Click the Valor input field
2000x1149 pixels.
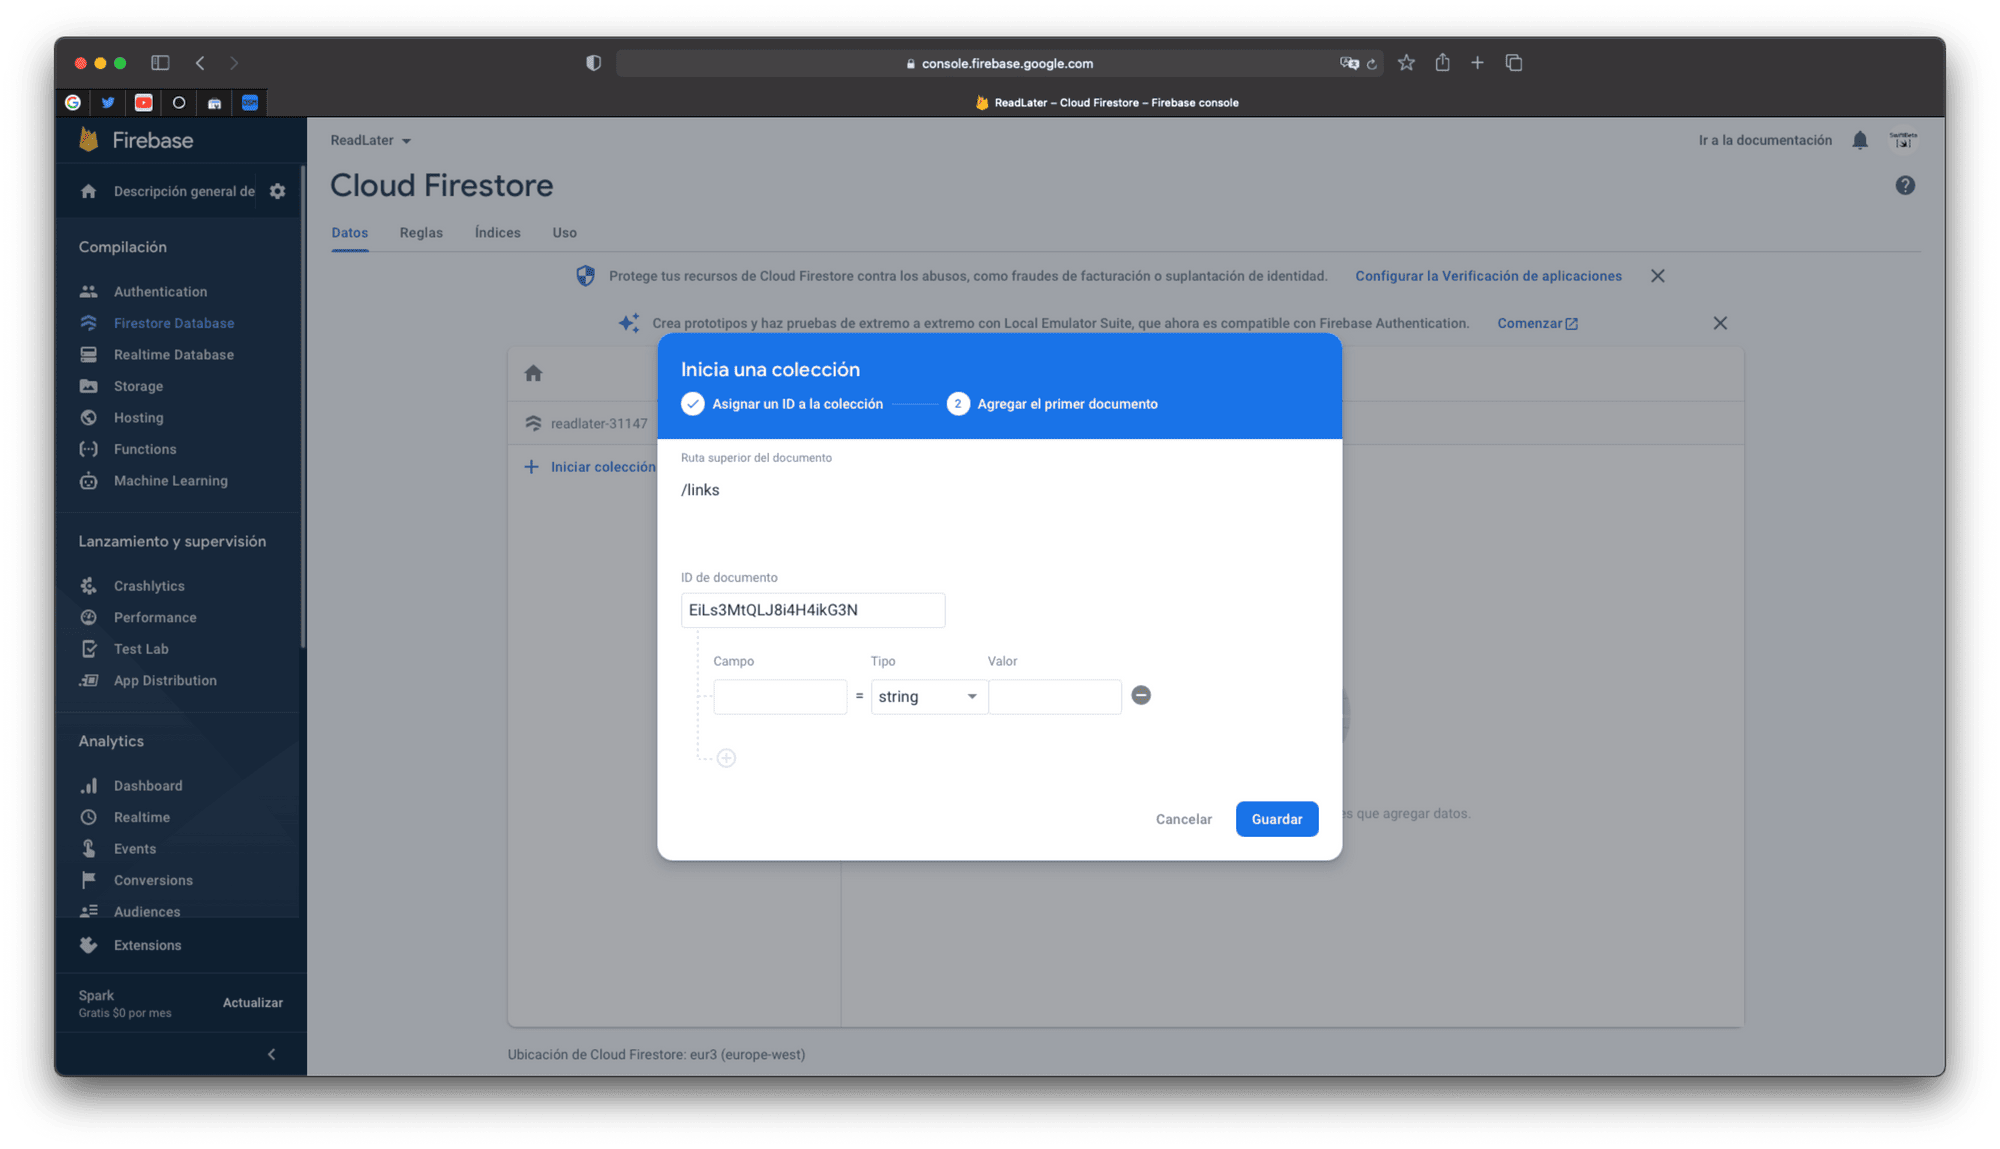[1055, 696]
